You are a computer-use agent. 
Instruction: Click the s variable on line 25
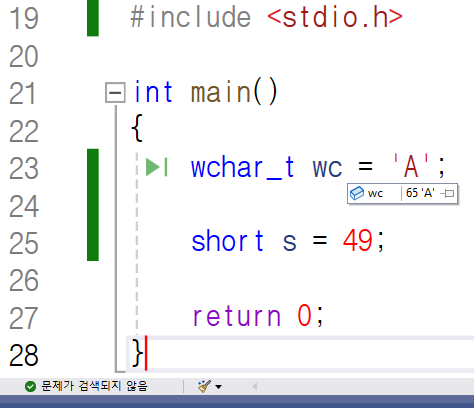[x=289, y=242]
